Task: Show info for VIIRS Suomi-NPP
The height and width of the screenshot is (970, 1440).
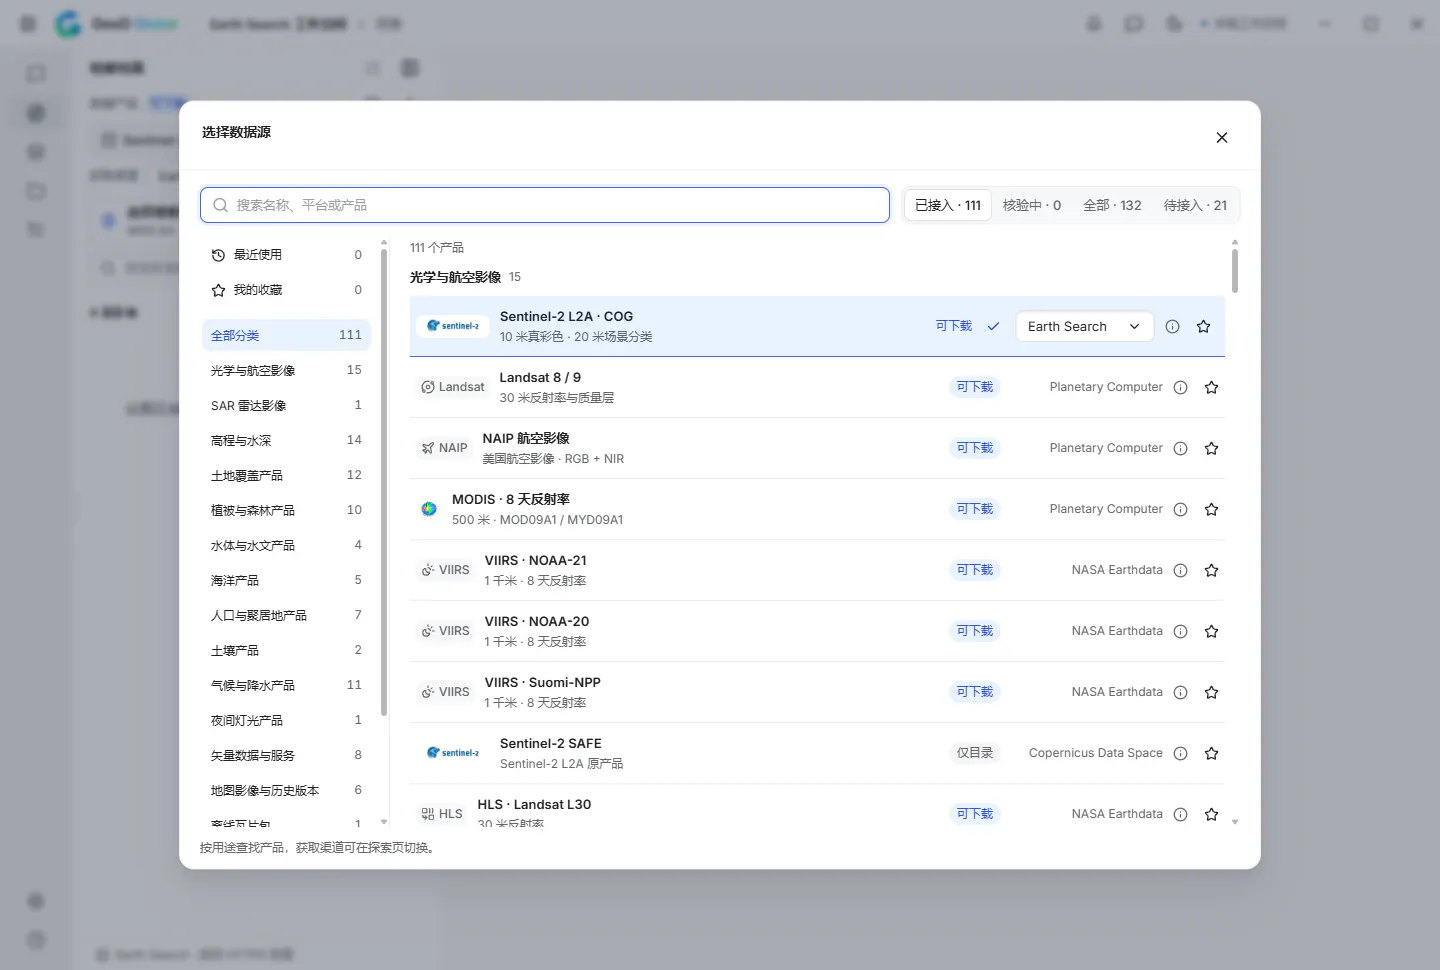Action: [x=1180, y=692]
